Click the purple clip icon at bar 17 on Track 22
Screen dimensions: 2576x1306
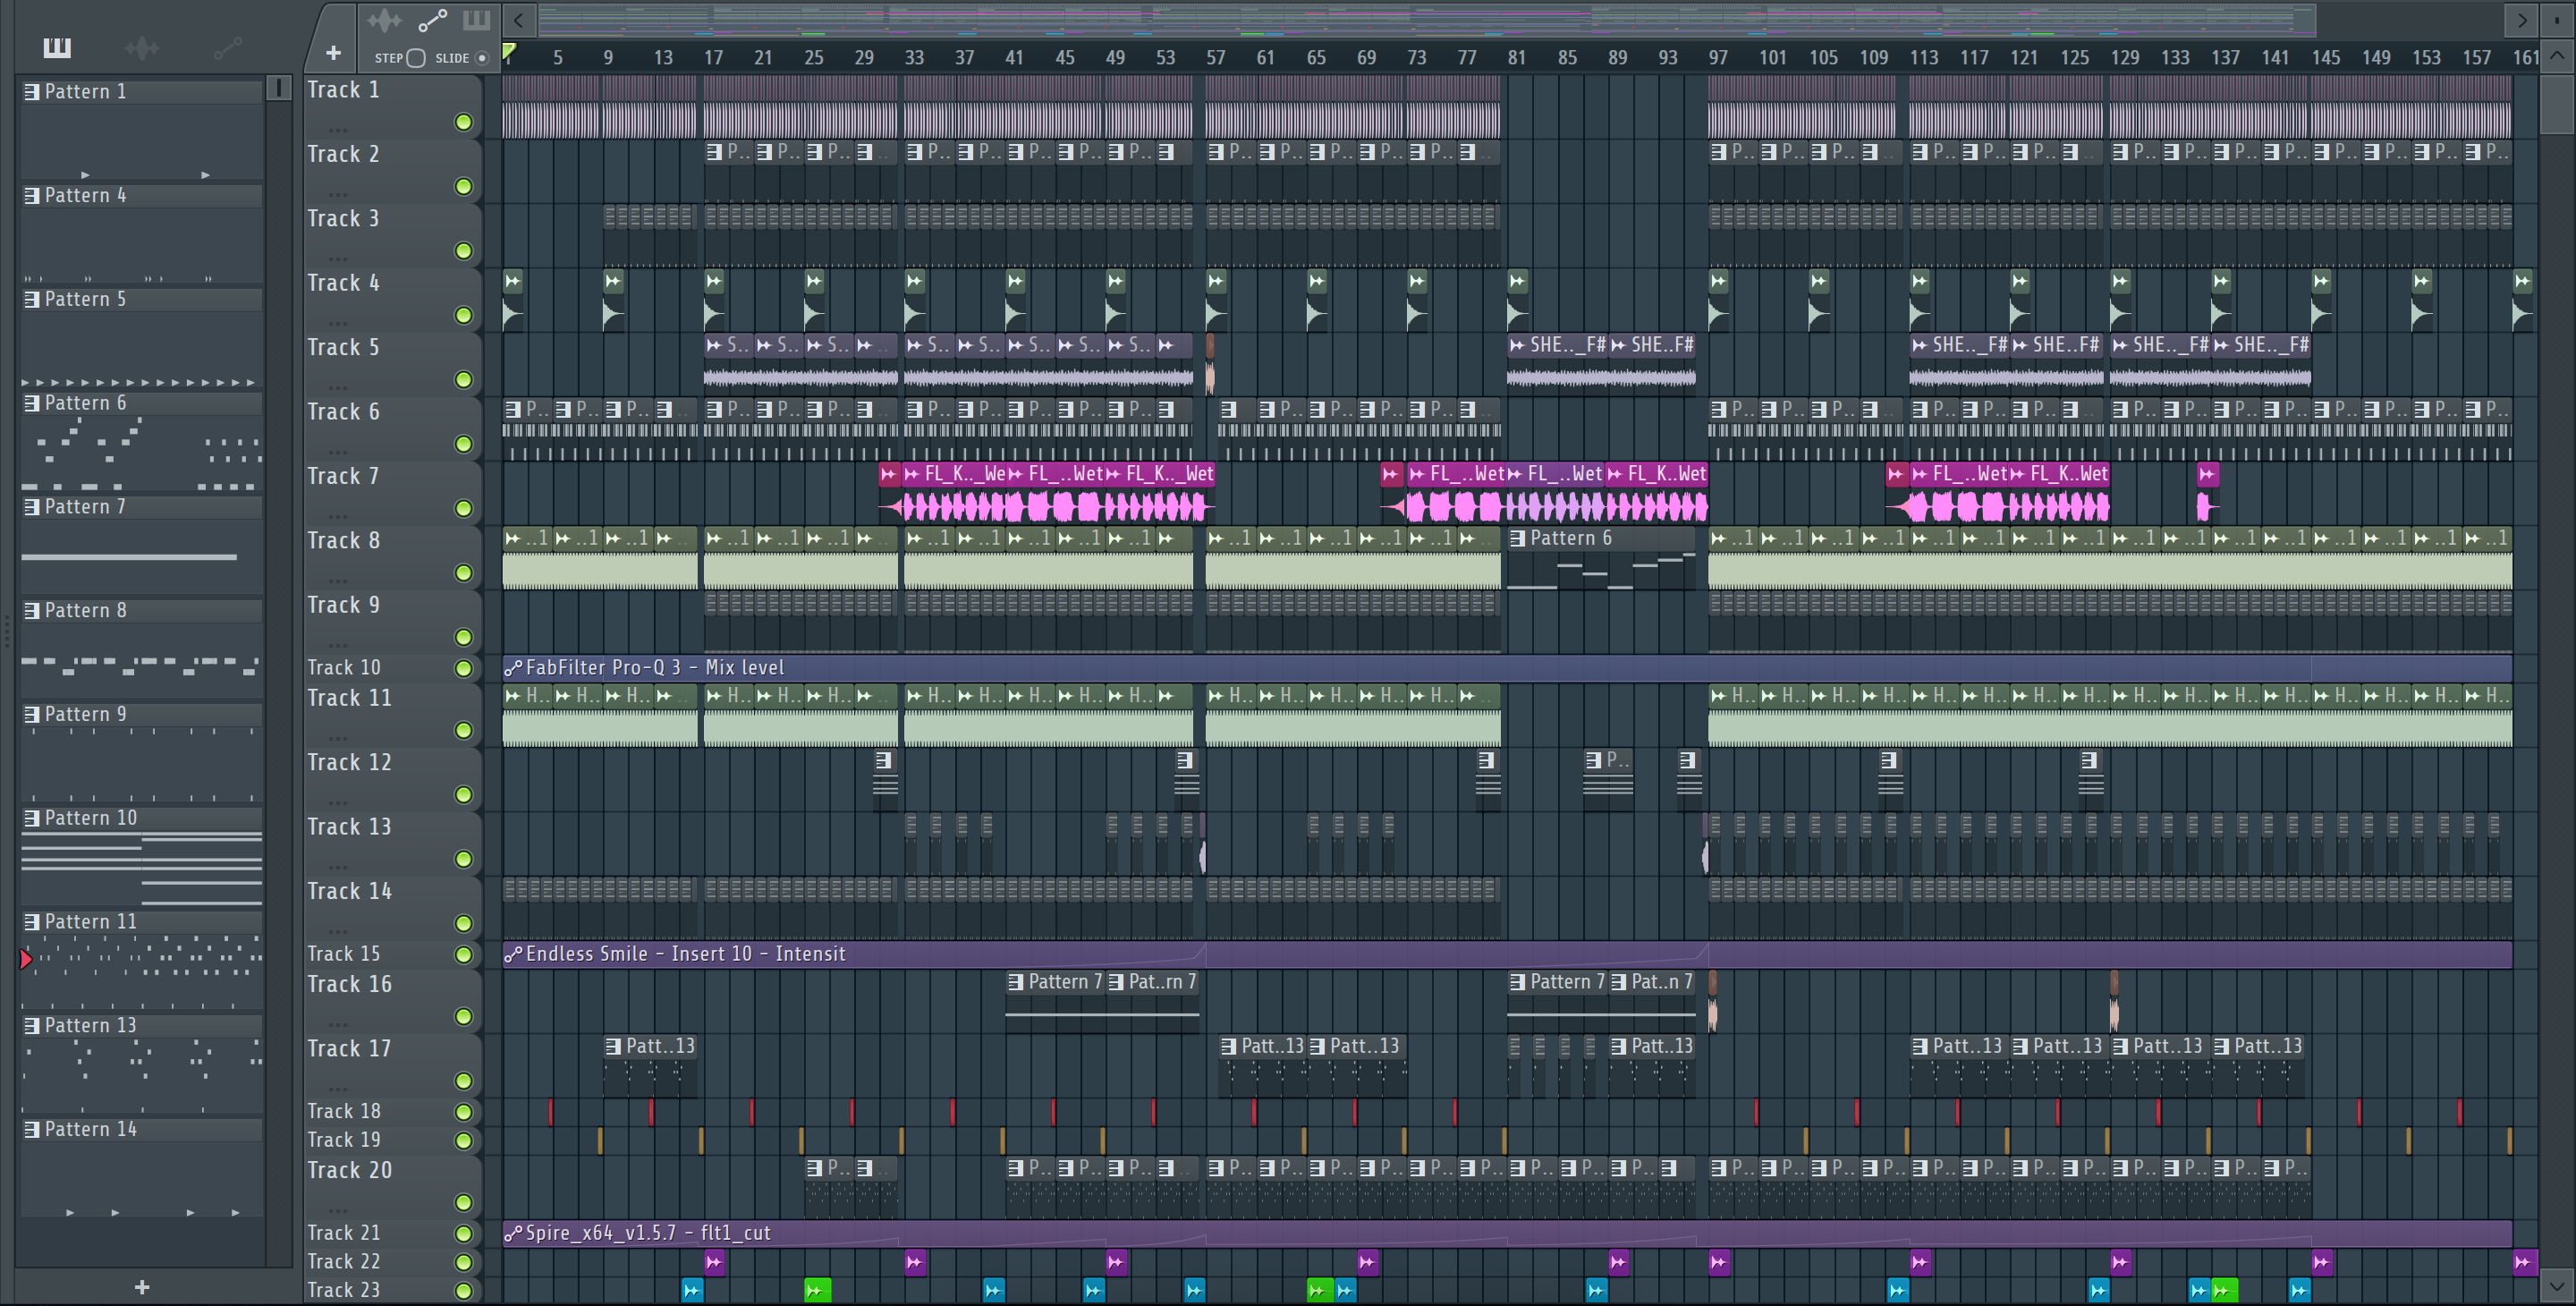(x=714, y=1262)
